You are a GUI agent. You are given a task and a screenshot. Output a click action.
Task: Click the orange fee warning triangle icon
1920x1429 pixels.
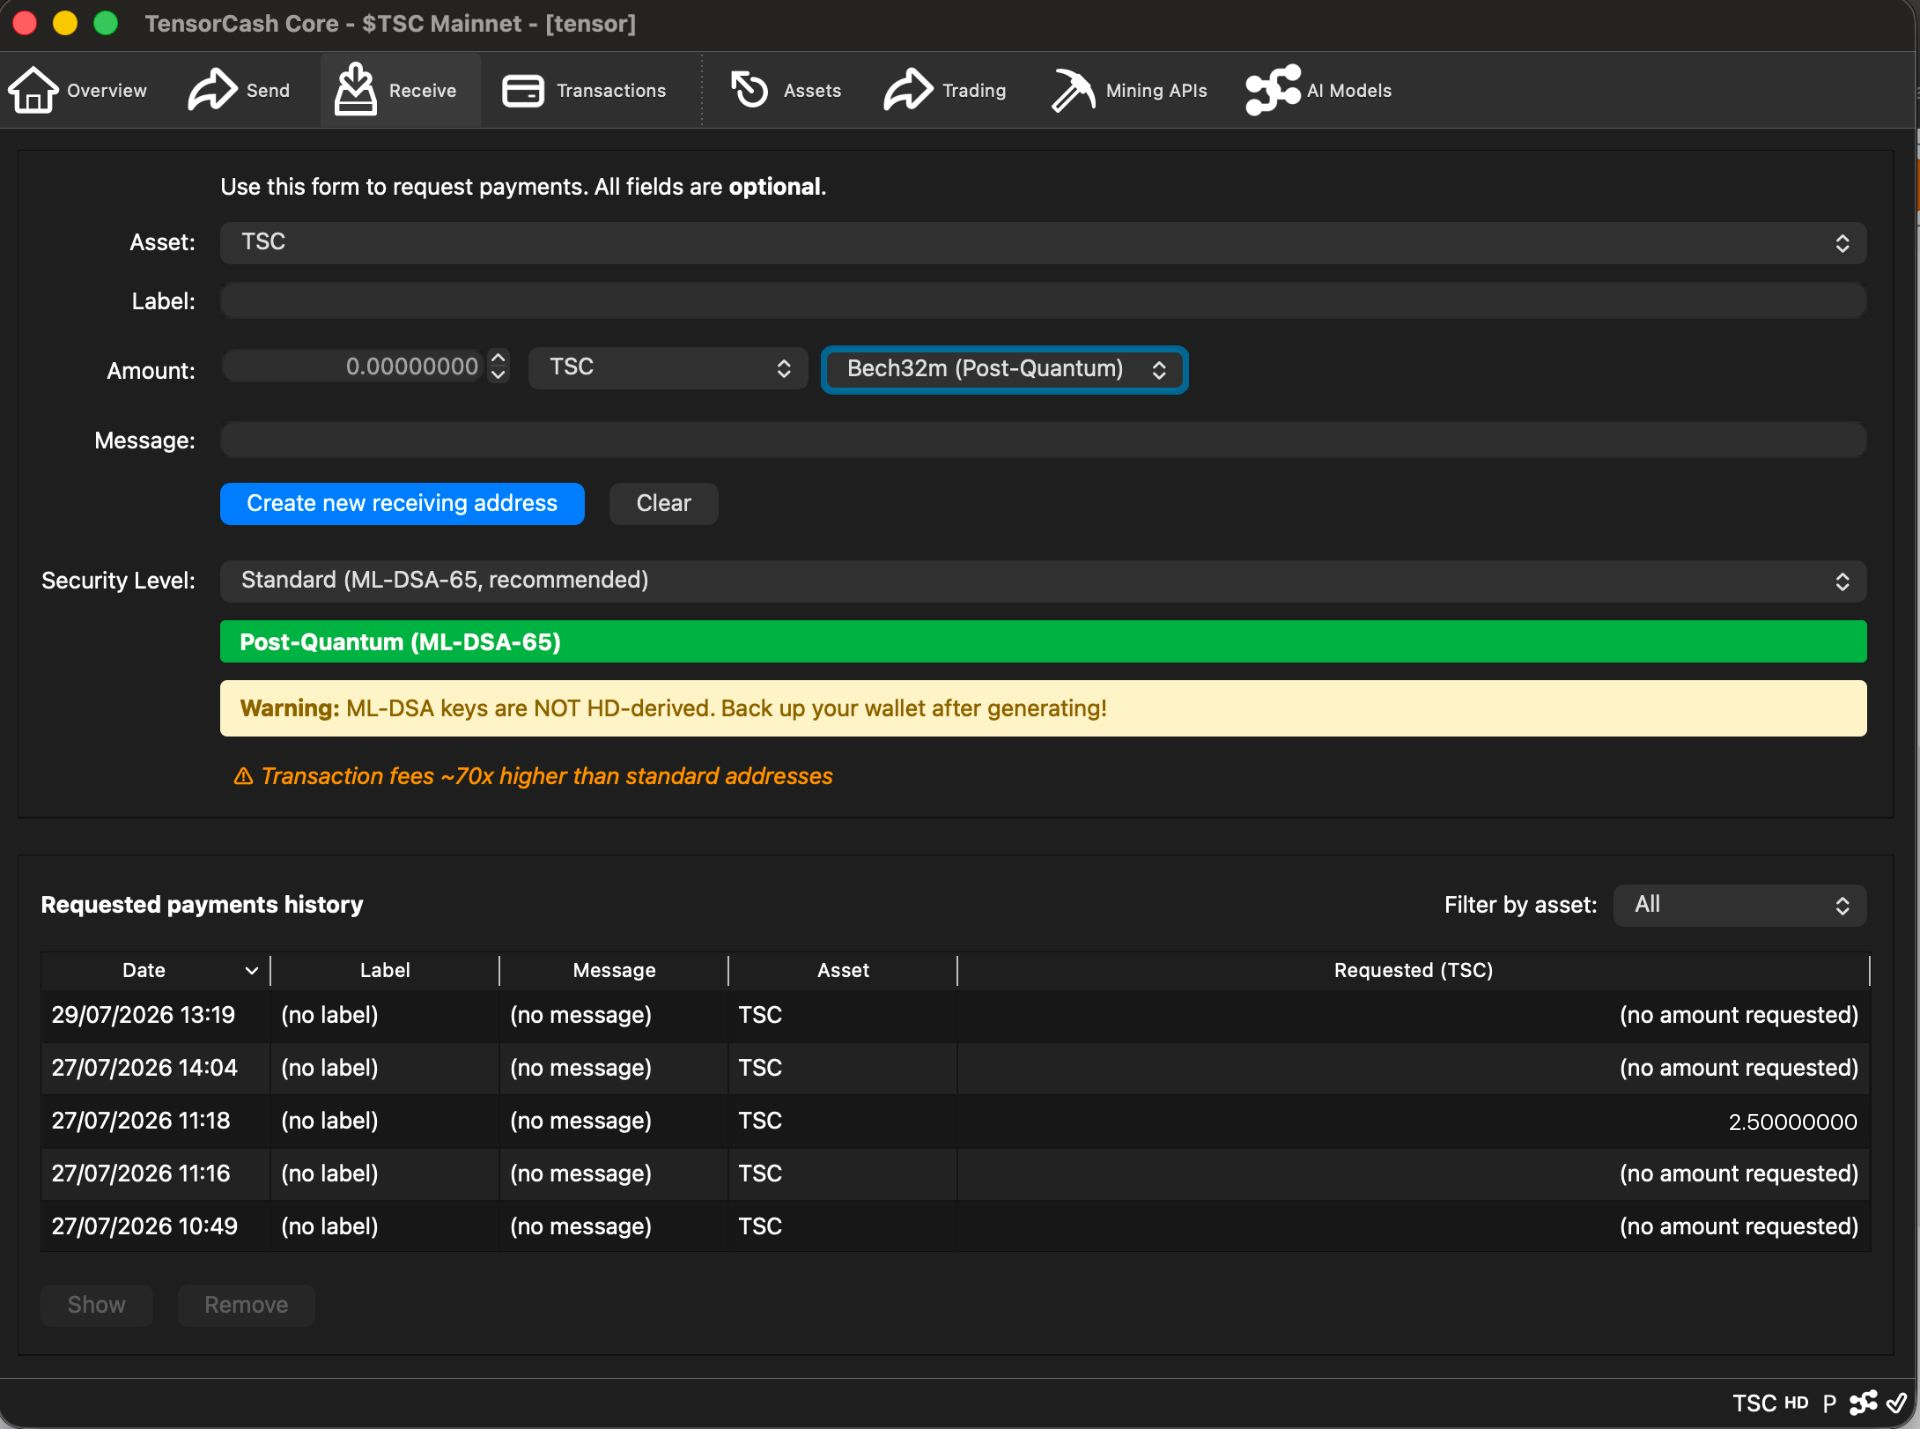pyautogui.click(x=243, y=776)
